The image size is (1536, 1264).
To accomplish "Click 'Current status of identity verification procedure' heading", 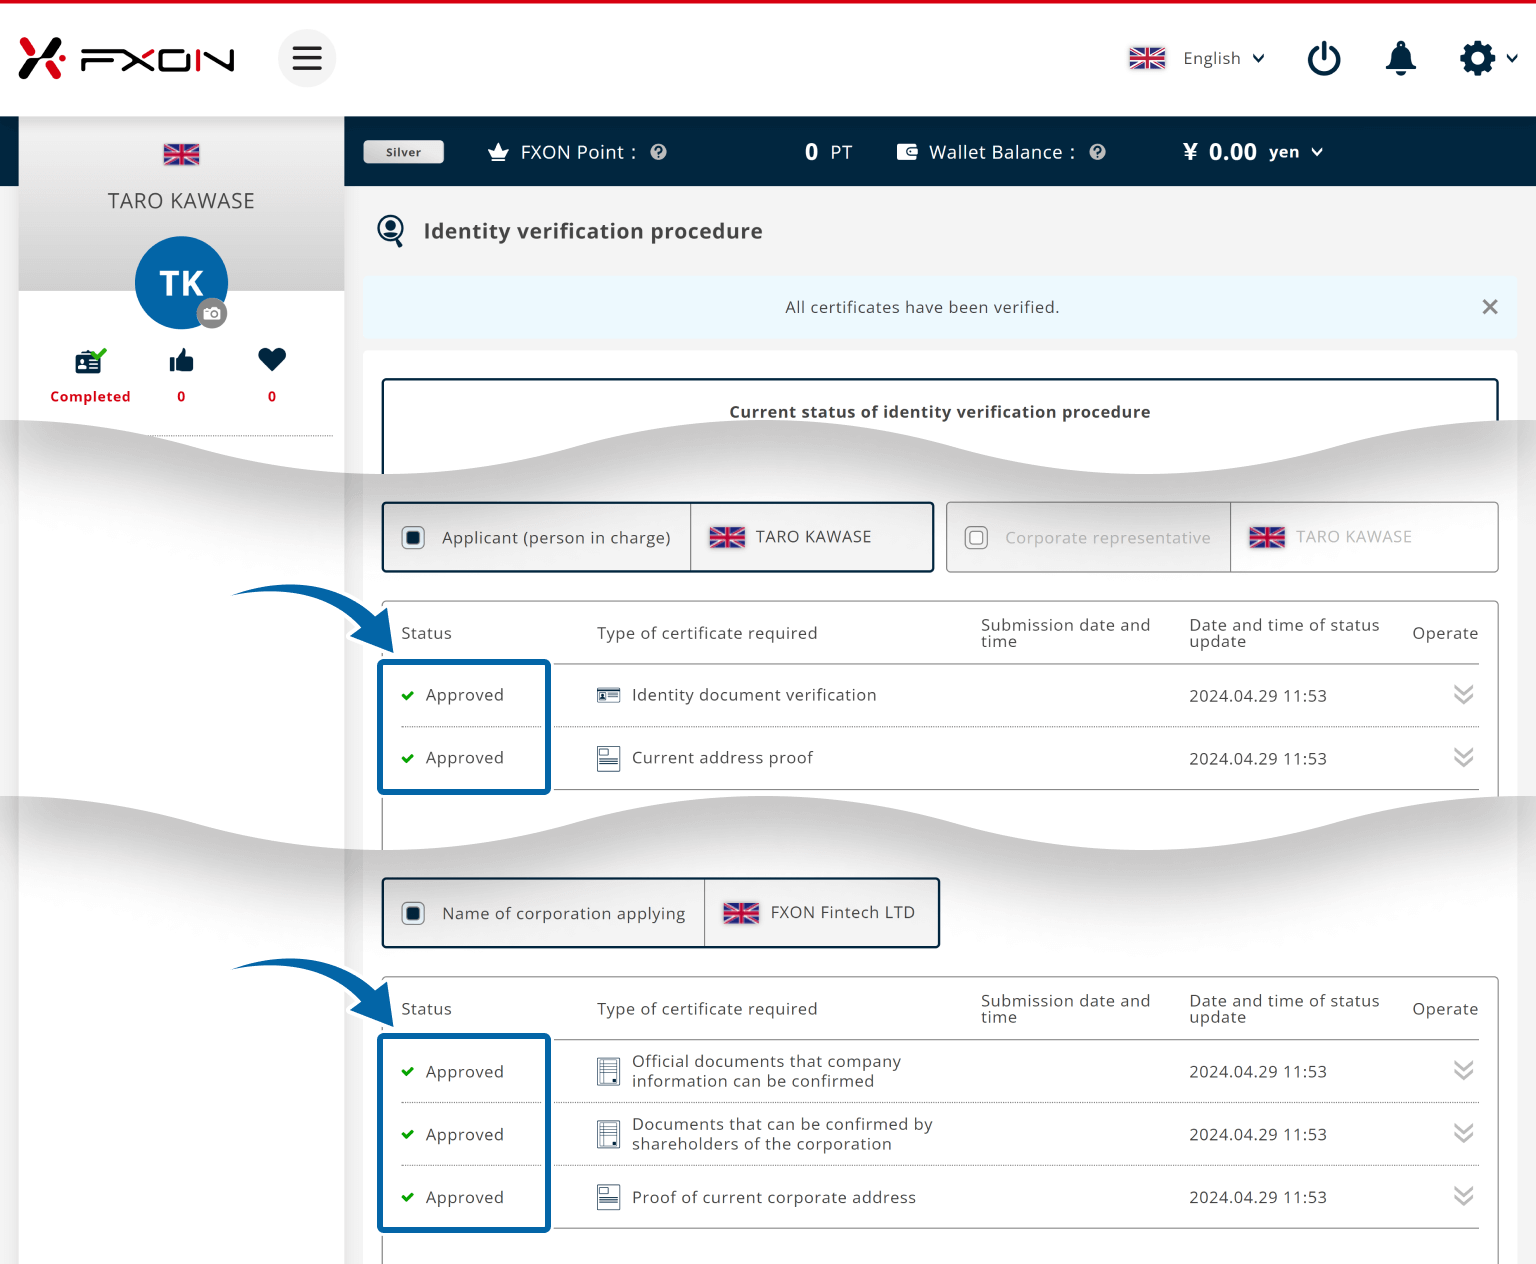I will (940, 412).
